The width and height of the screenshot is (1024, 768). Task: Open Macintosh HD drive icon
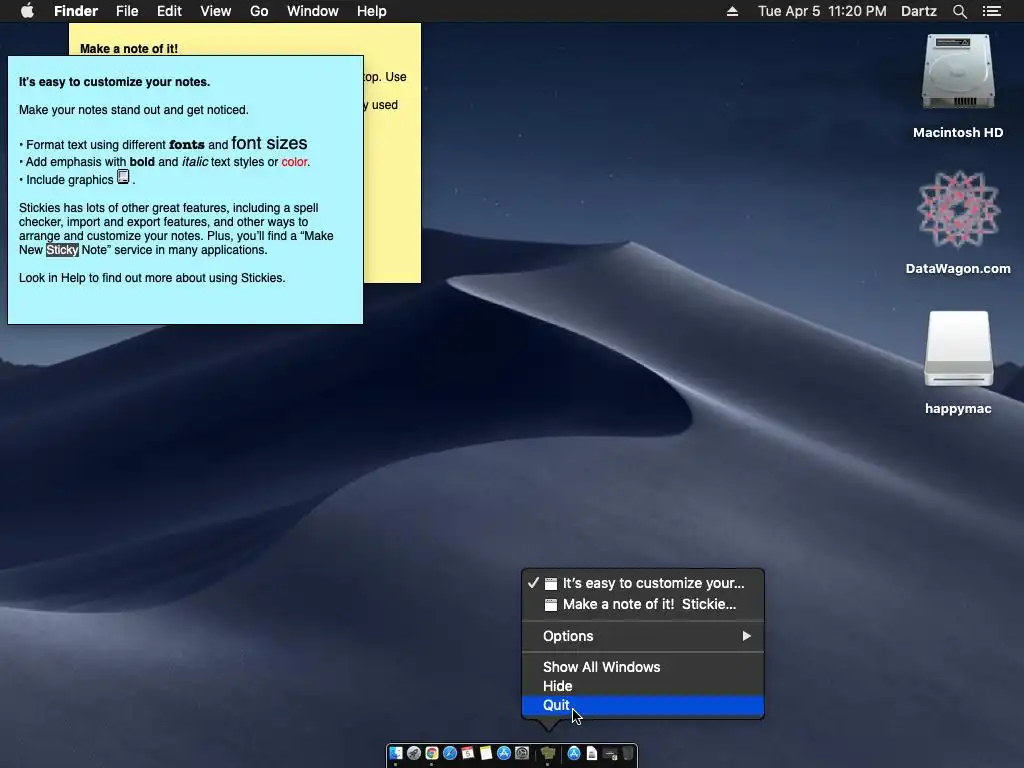coord(958,72)
